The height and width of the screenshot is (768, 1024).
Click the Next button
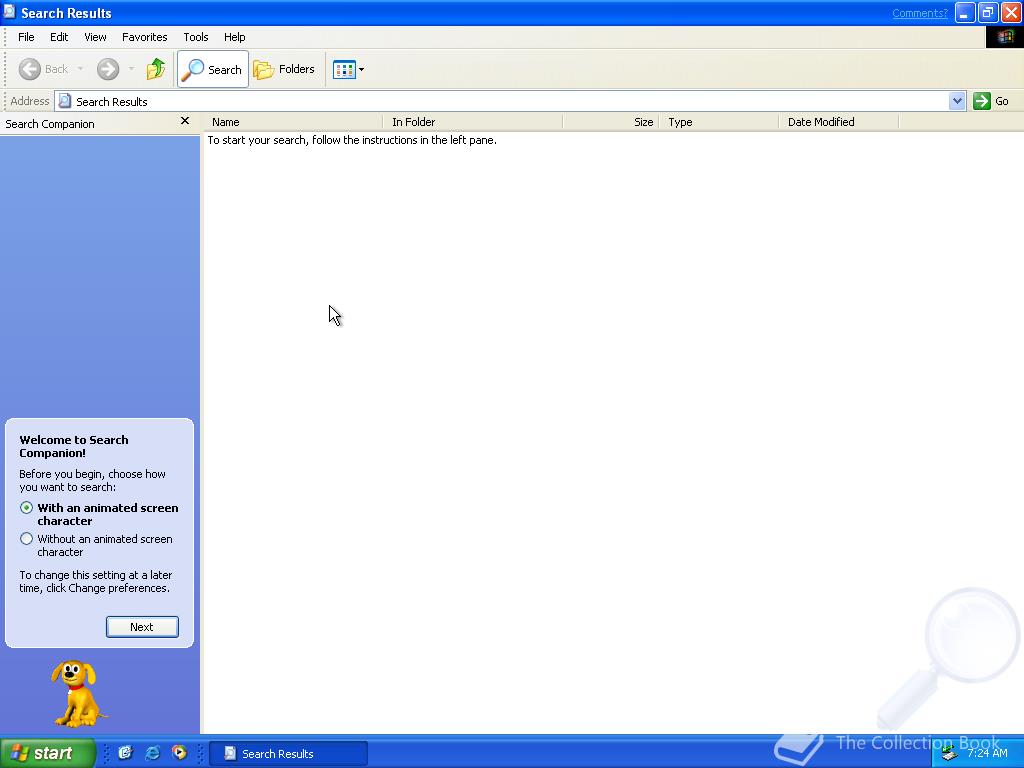[x=142, y=627]
